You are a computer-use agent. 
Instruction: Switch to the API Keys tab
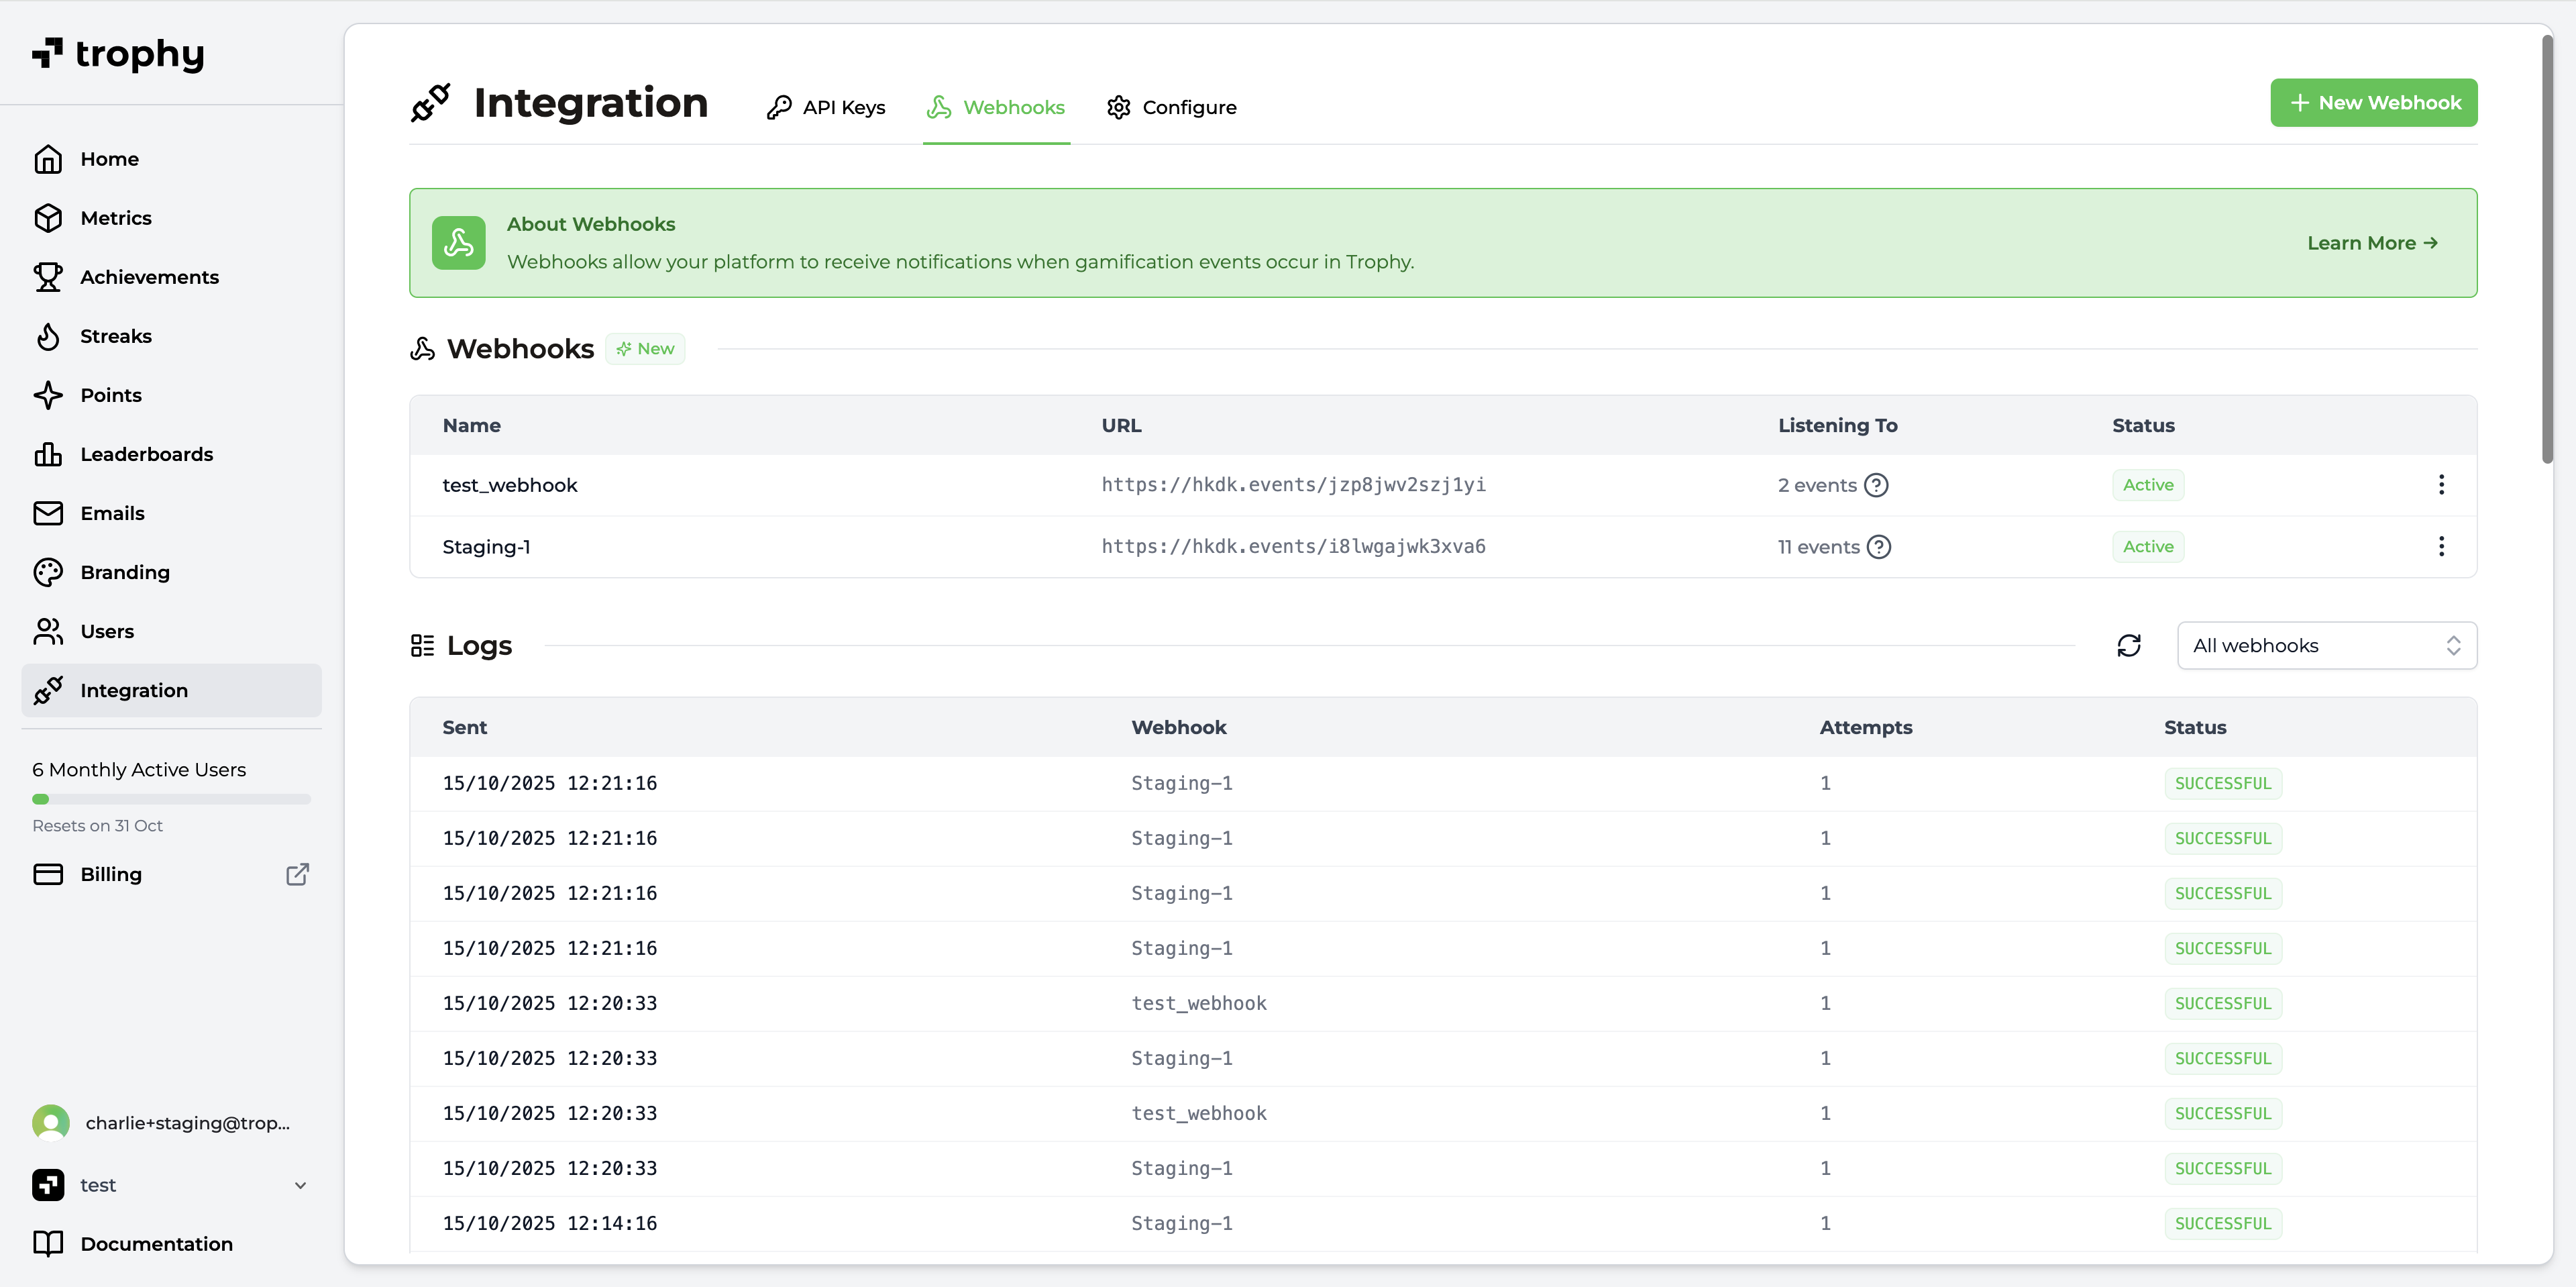pos(826,107)
